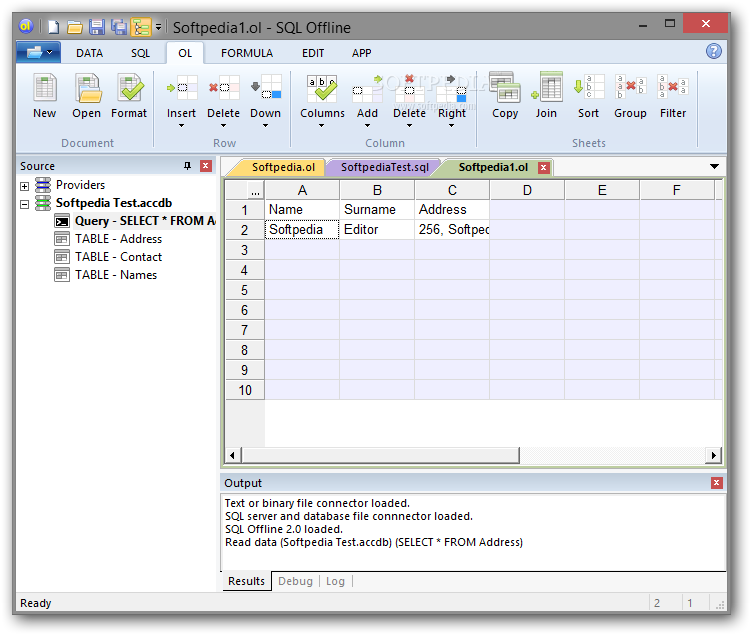Screen dimensions: 751x635
Task: Select row 5 header
Action: pyautogui.click(x=245, y=290)
